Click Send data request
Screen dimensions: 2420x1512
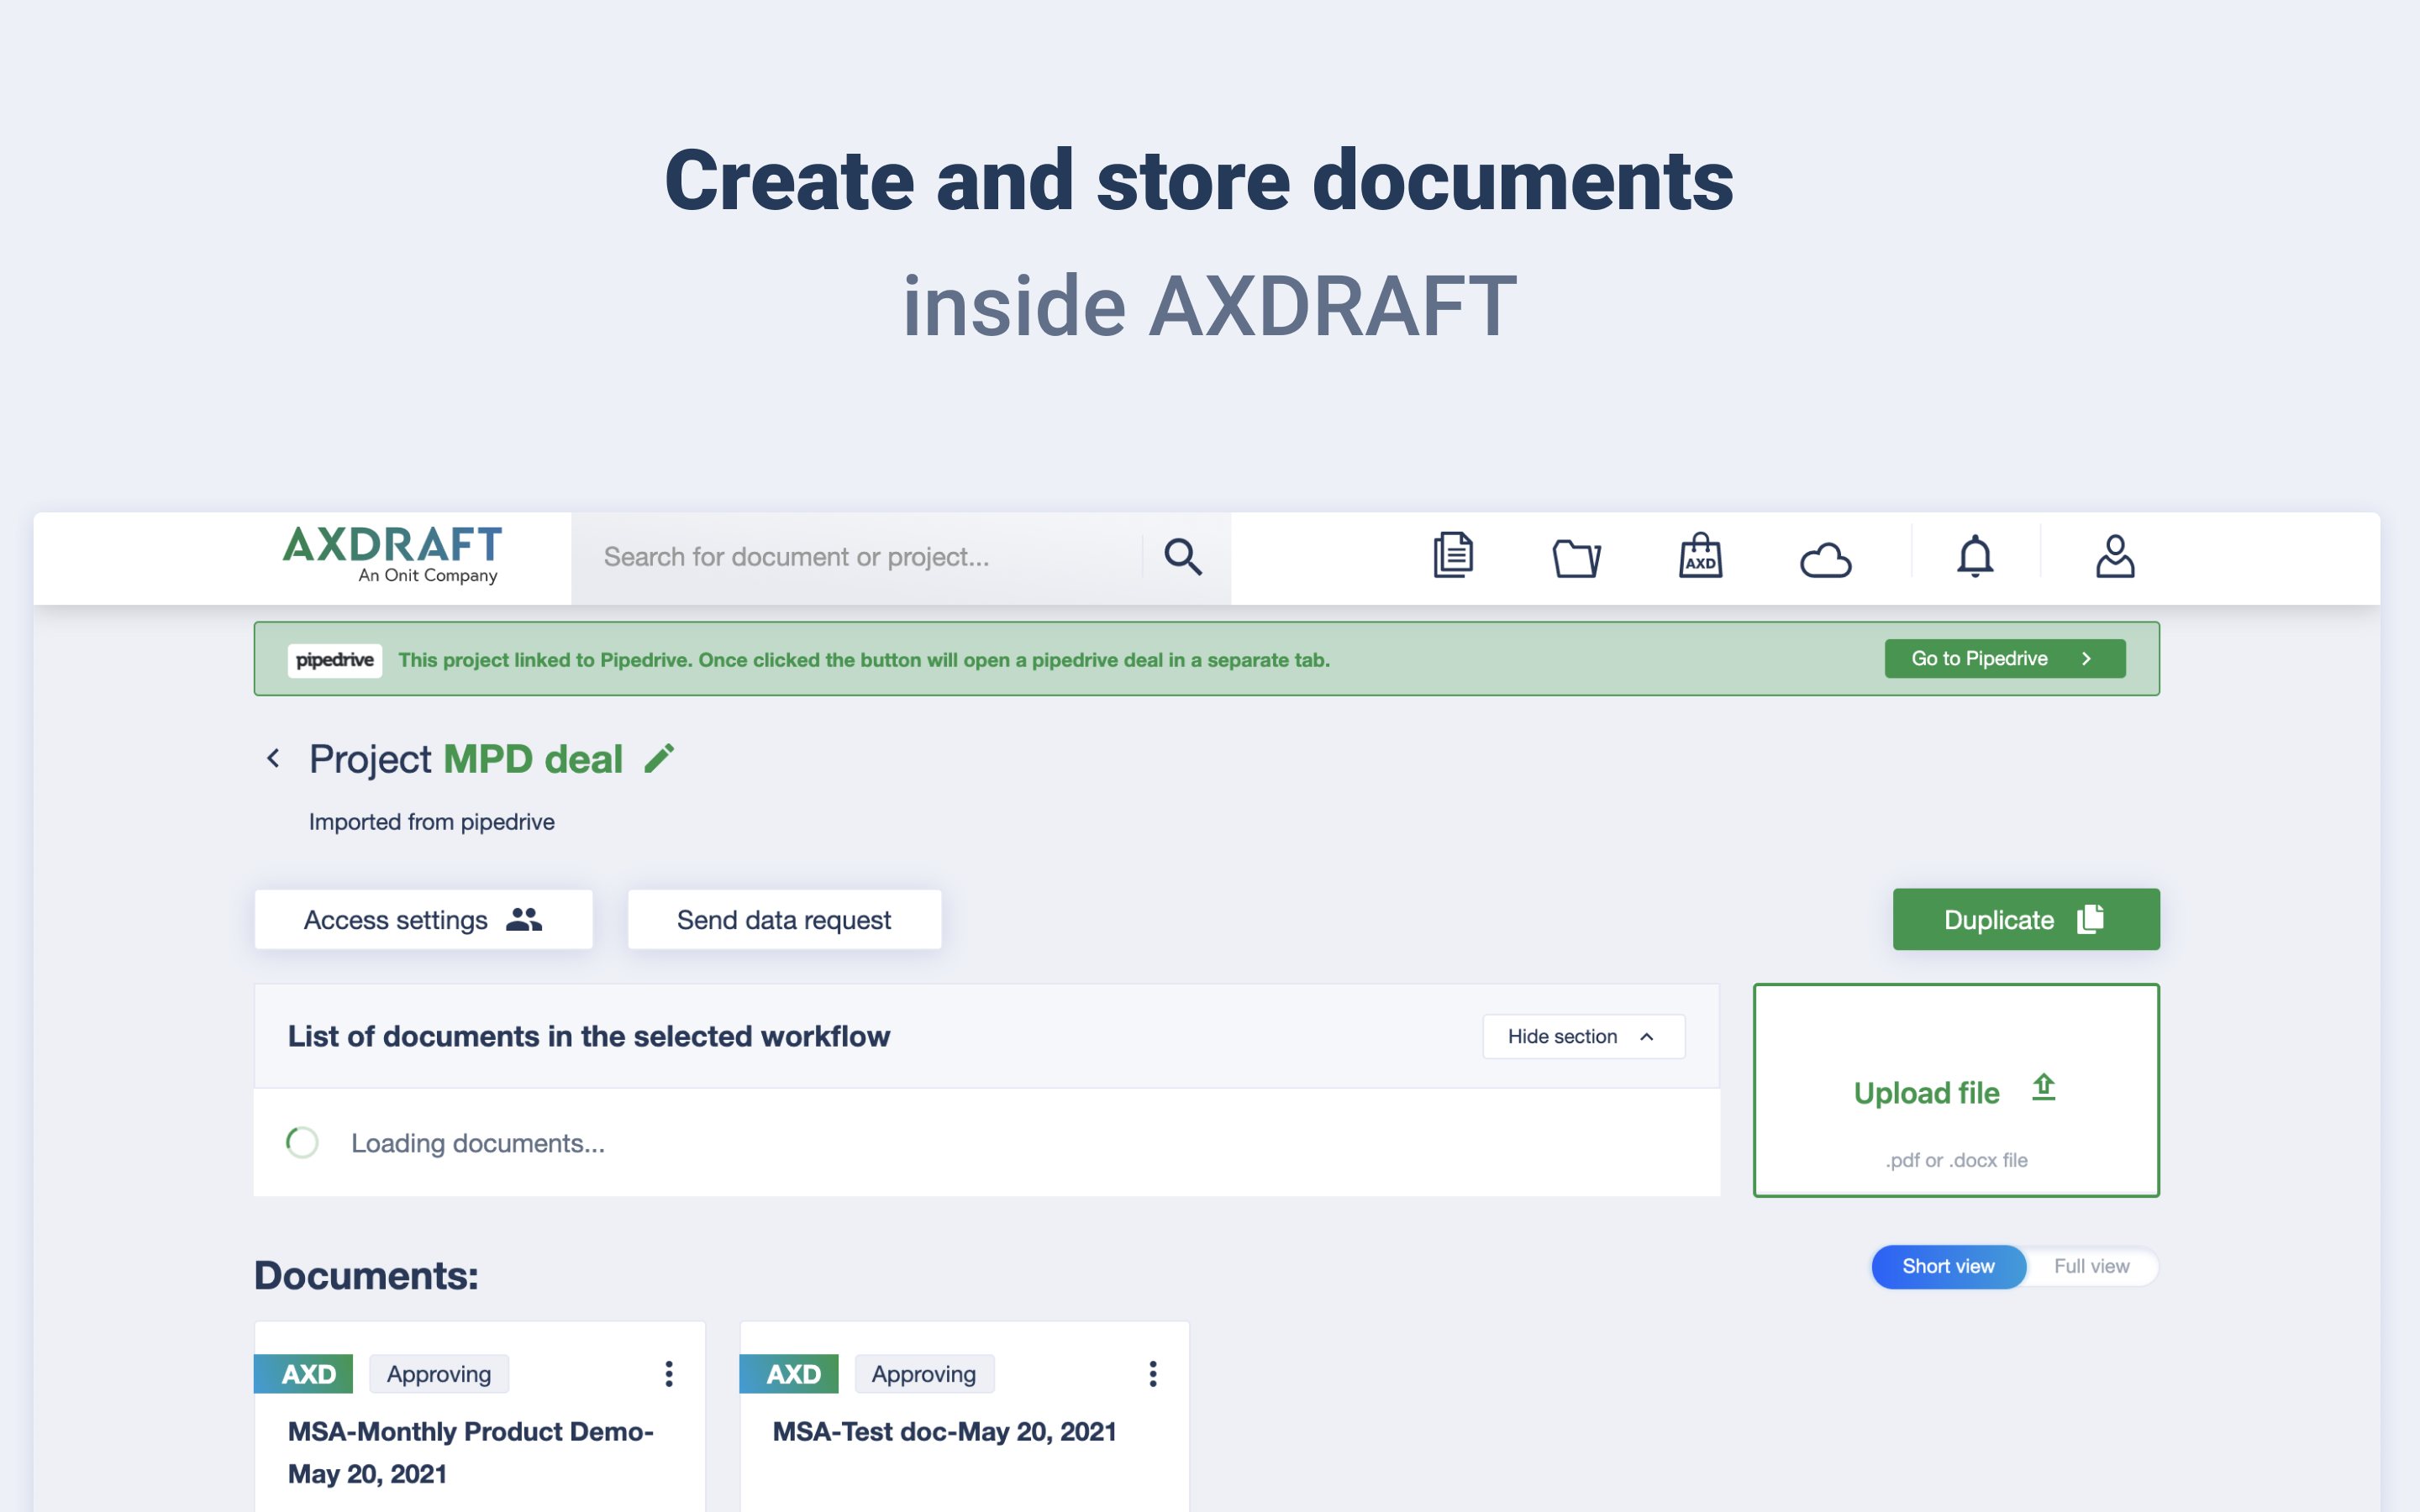(784, 920)
